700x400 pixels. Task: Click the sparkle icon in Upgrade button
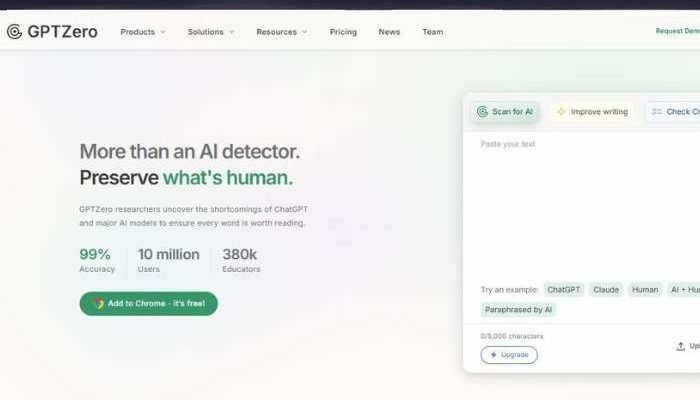[494, 355]
